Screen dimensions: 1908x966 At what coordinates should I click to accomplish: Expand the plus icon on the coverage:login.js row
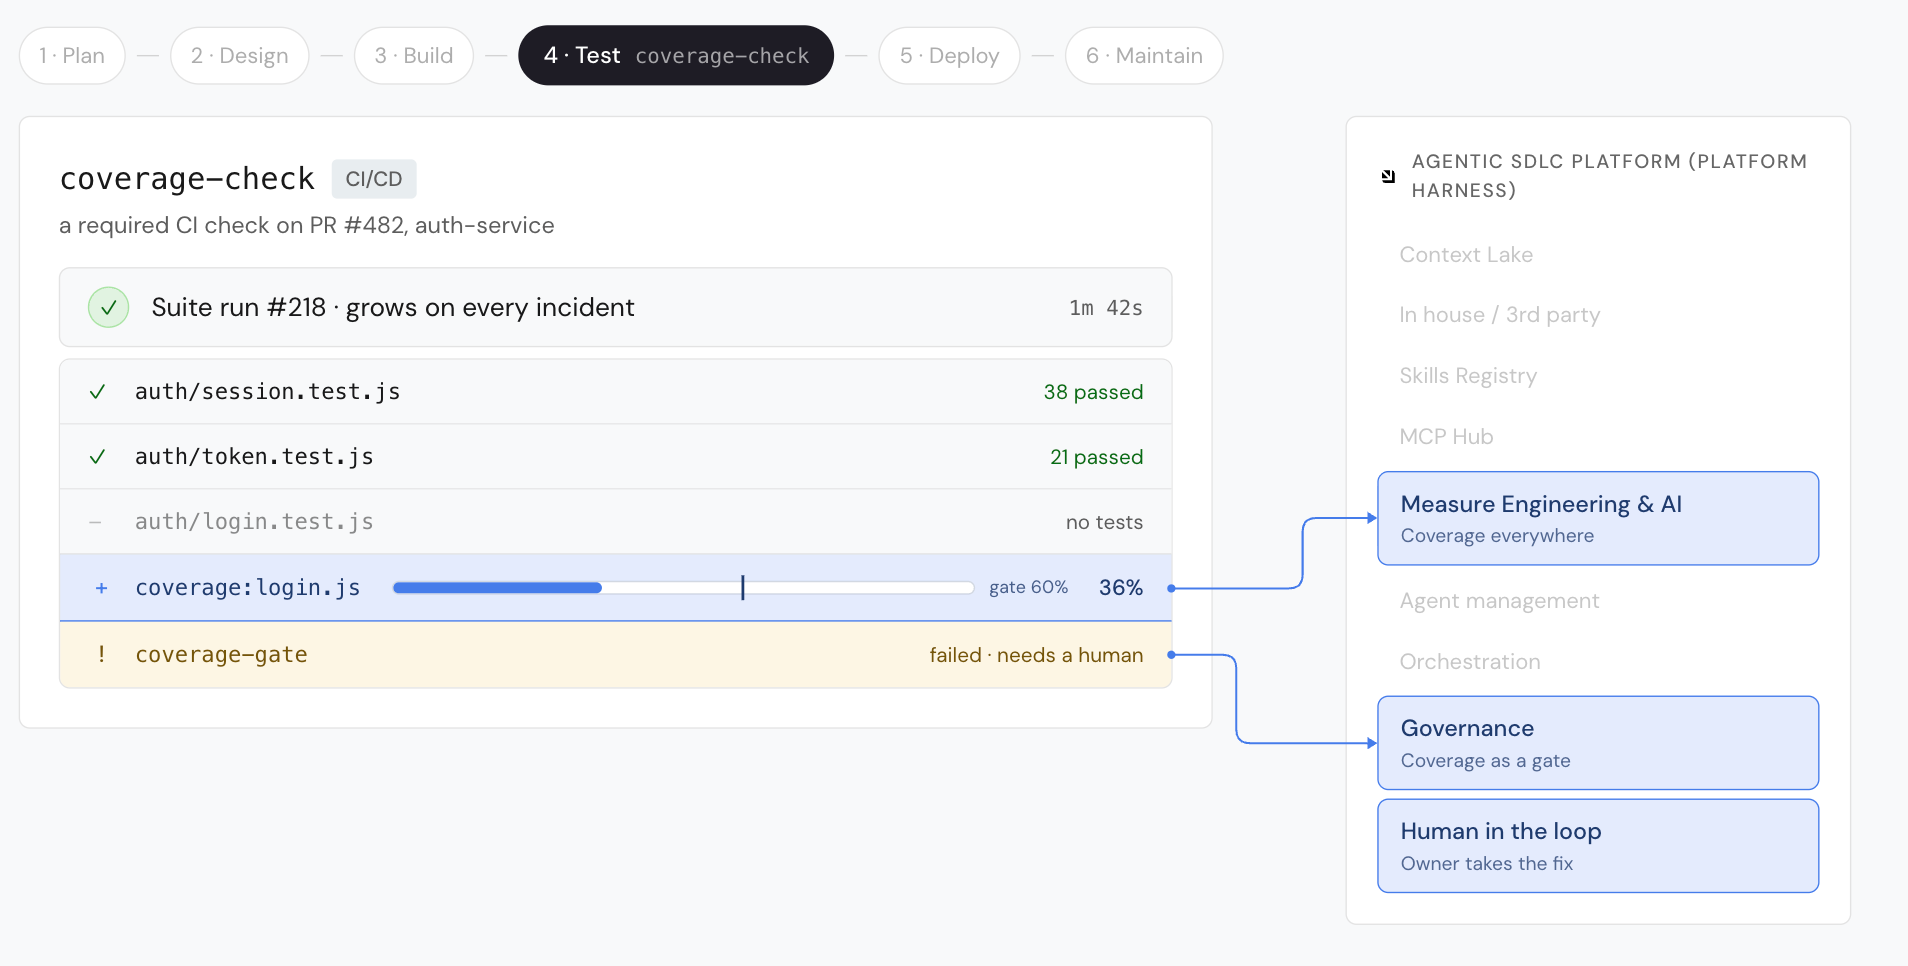pyautogui.click(x=101, y=588)
